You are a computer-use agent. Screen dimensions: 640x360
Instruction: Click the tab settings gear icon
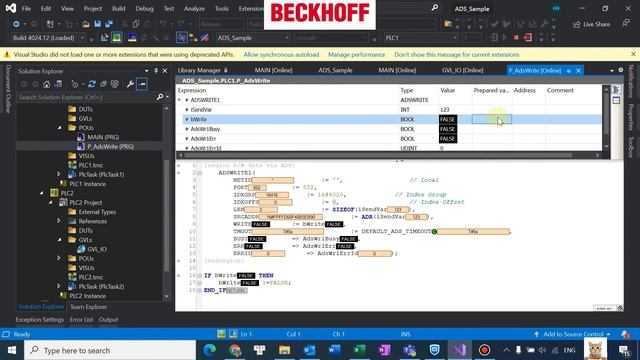pyautogui.click(x=621, y=70)
